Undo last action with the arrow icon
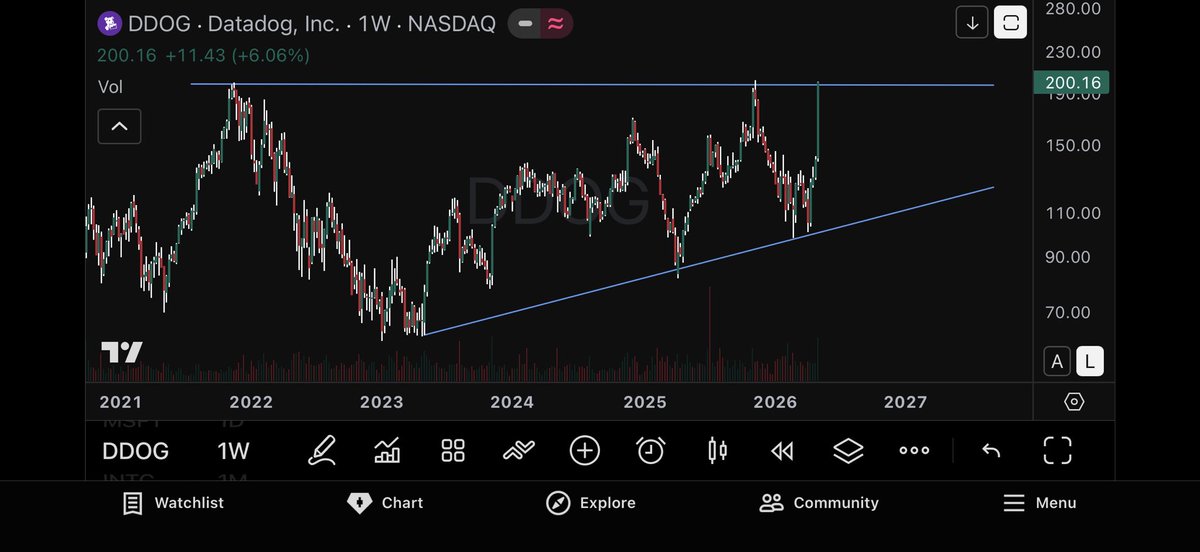 click(991, 451)
